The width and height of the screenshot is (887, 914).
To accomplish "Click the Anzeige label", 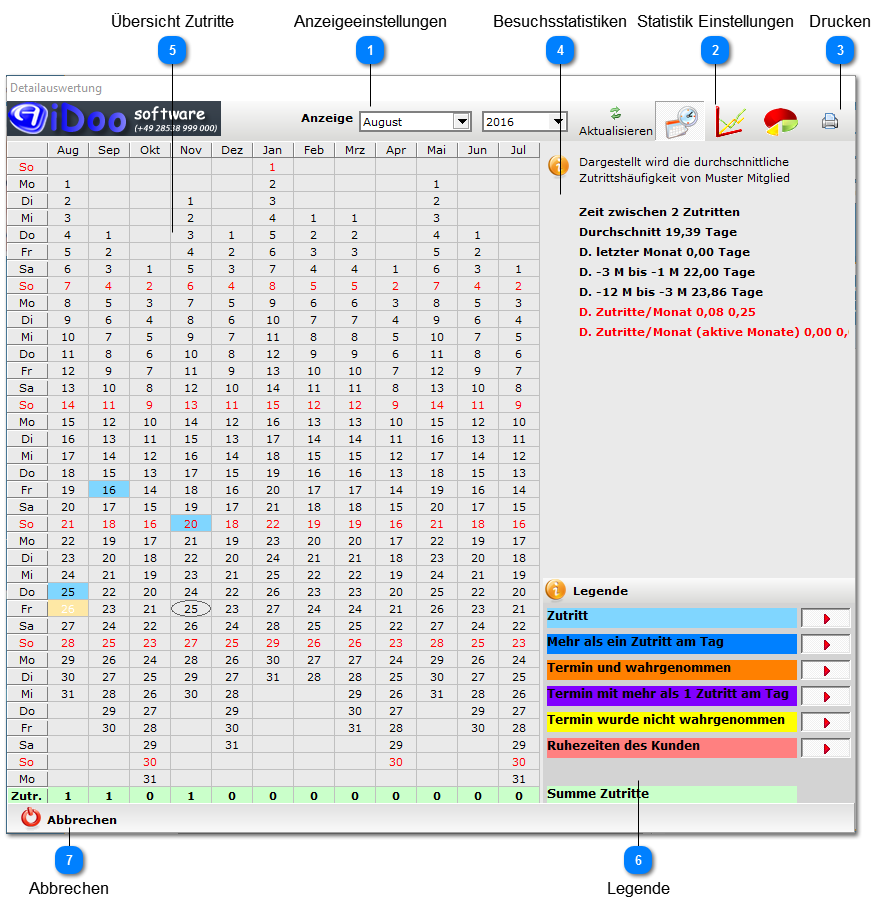I will click(x=327, y=118).
